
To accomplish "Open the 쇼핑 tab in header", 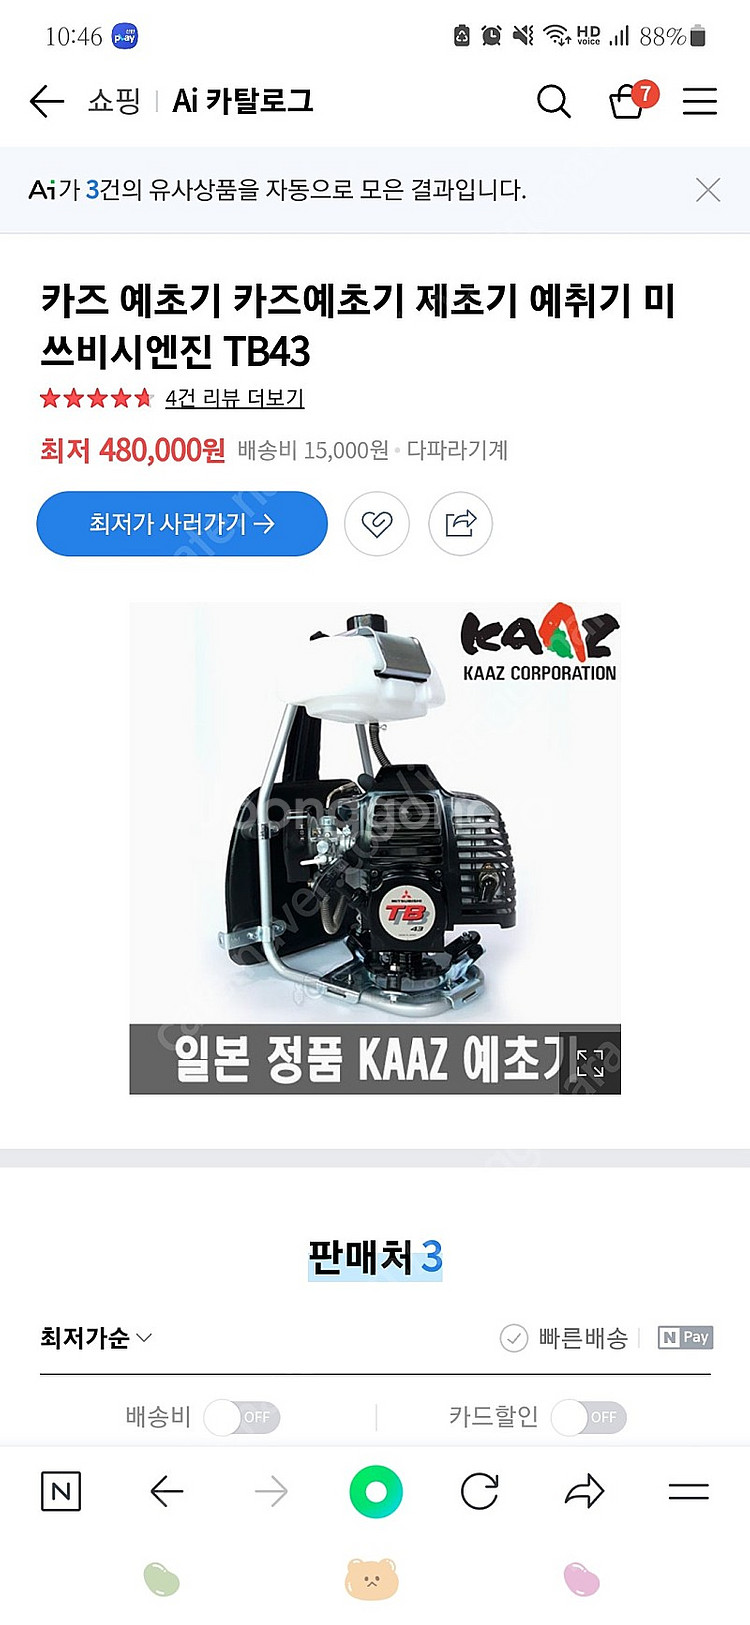I will [x=113, y=101].
